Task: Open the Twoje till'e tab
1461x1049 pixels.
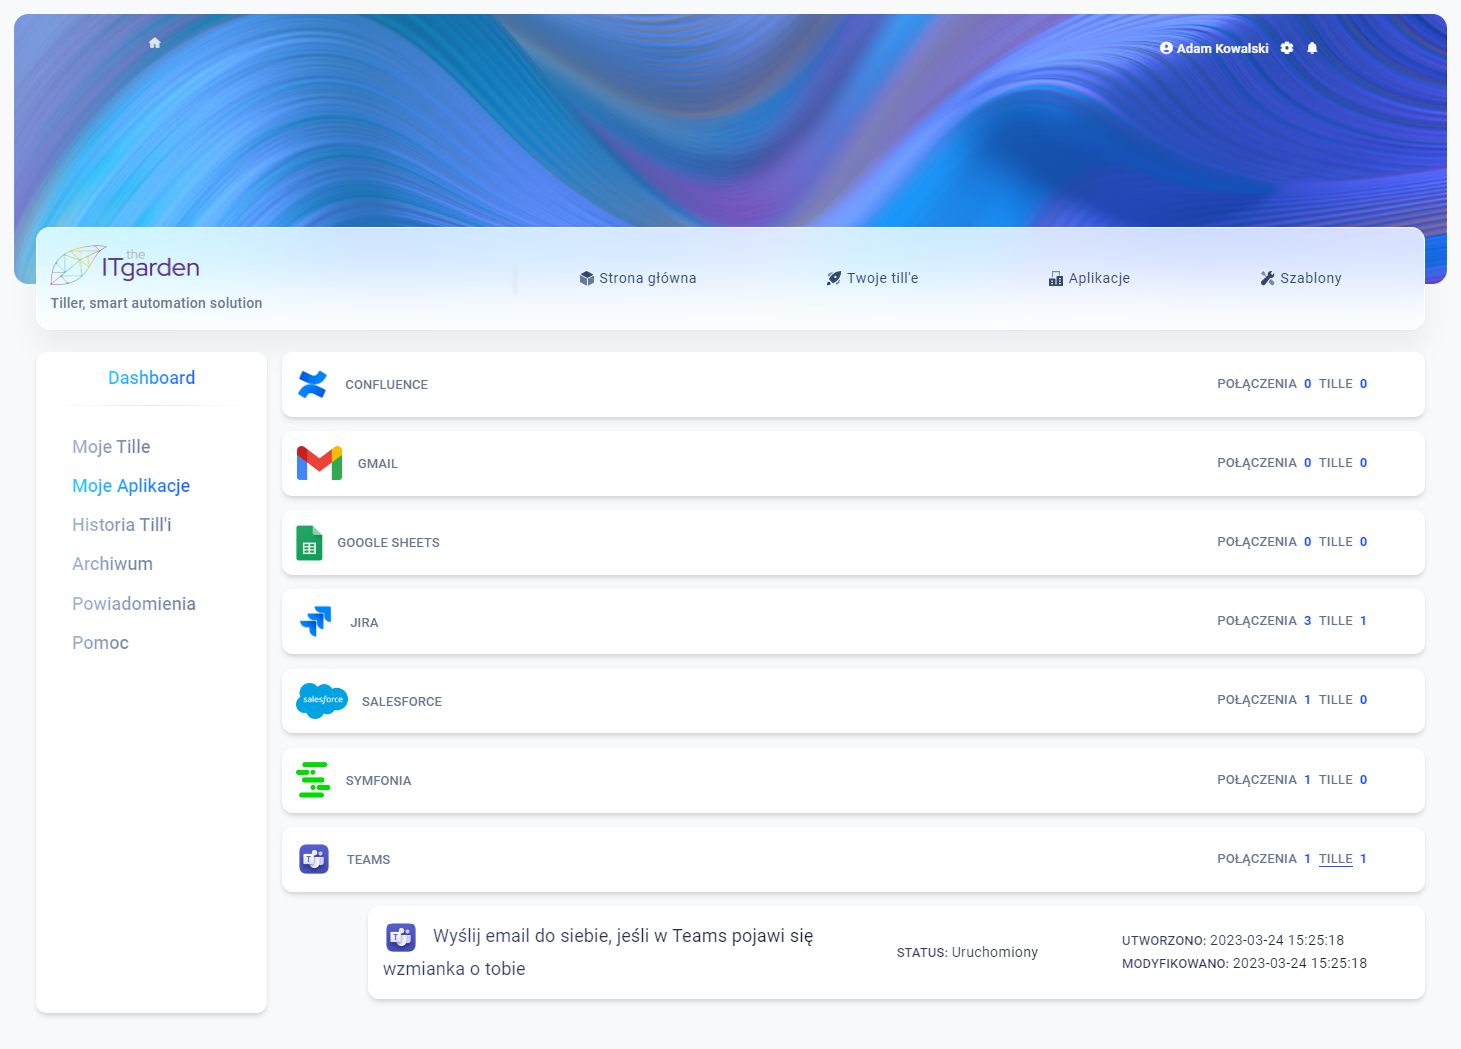Action: pos(872,278)
